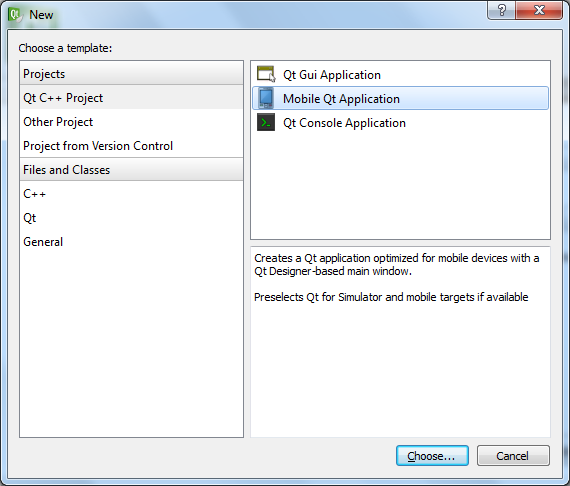Close the New dialog window
The image size is (570, 486).
click(x=539, y=10)
